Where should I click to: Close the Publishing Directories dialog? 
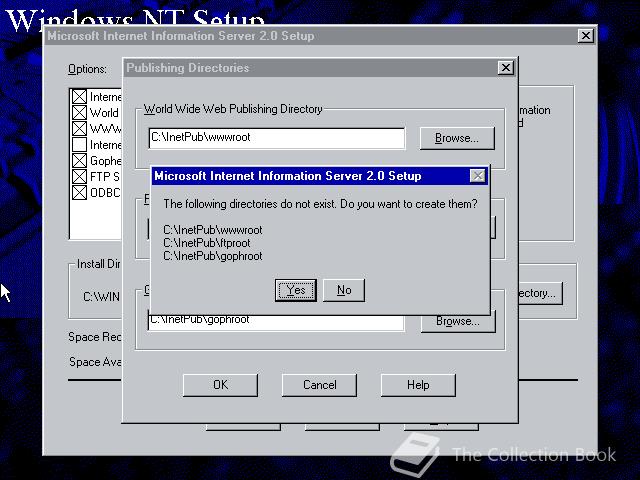(x=505, y=68)
